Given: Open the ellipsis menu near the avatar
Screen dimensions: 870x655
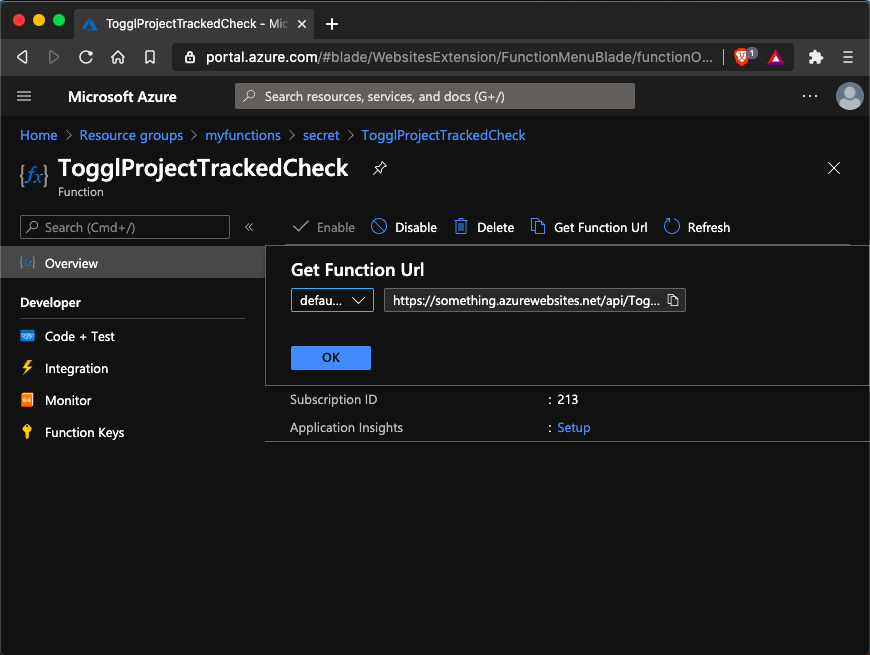Looking at the screenshot, I should click(810, 96).
